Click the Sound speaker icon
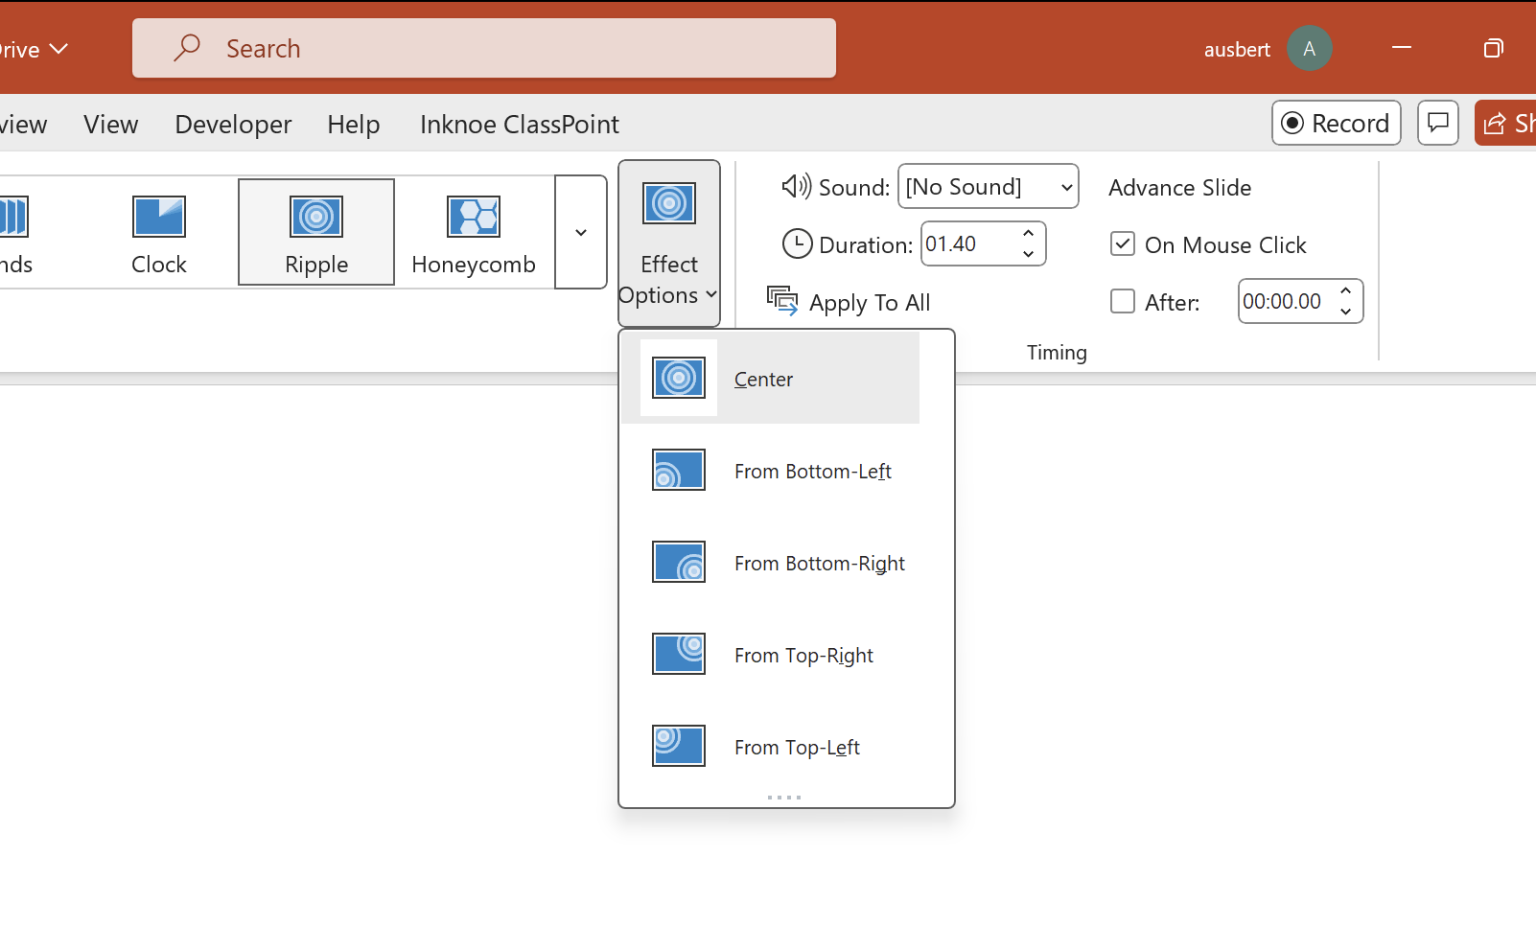Image resolution: width=1536 pixels, height=926 pixels. tap(795, 186)
